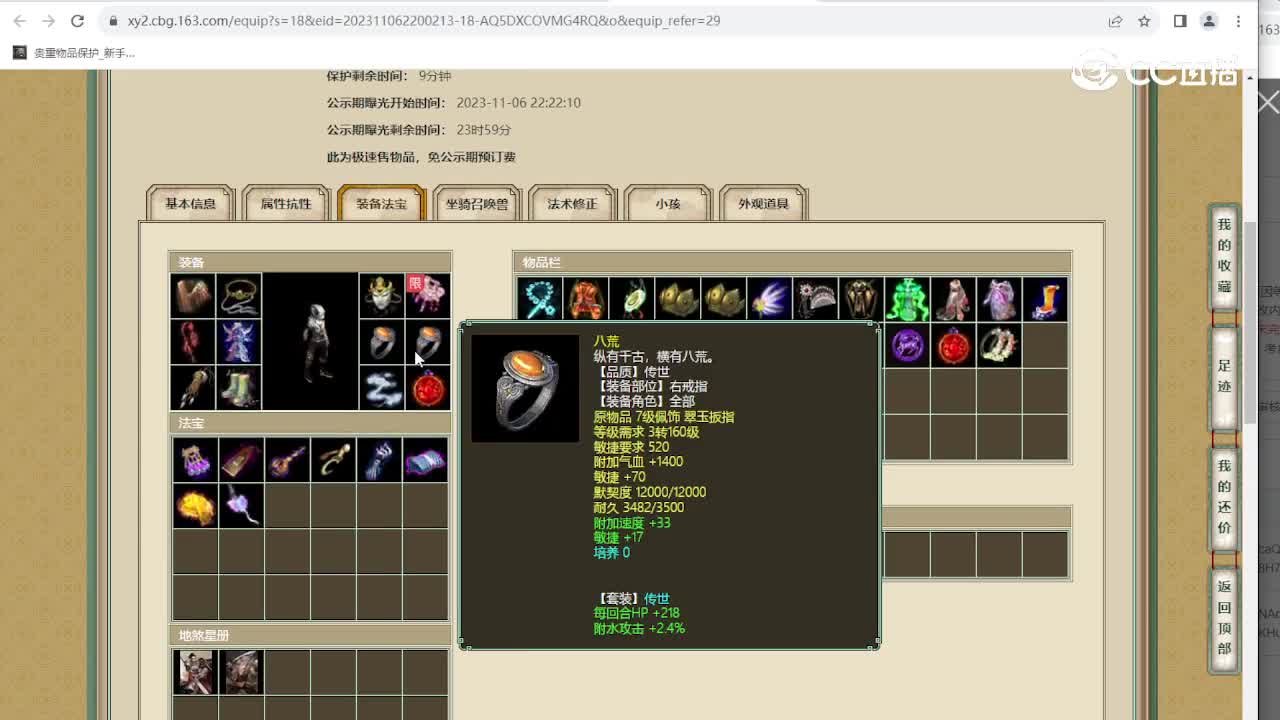
Task: Click the golden mask equipment icon
Action: (382, 296)
